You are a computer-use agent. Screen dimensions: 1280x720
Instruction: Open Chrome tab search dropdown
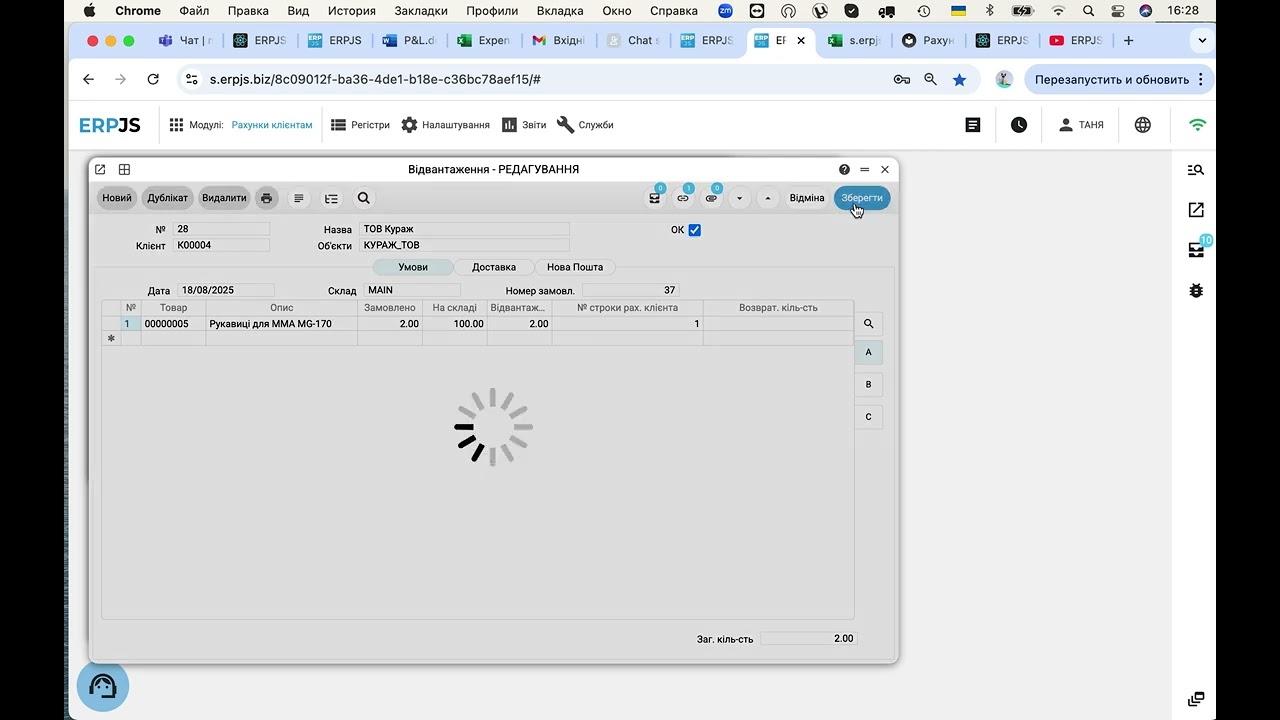1202,41
